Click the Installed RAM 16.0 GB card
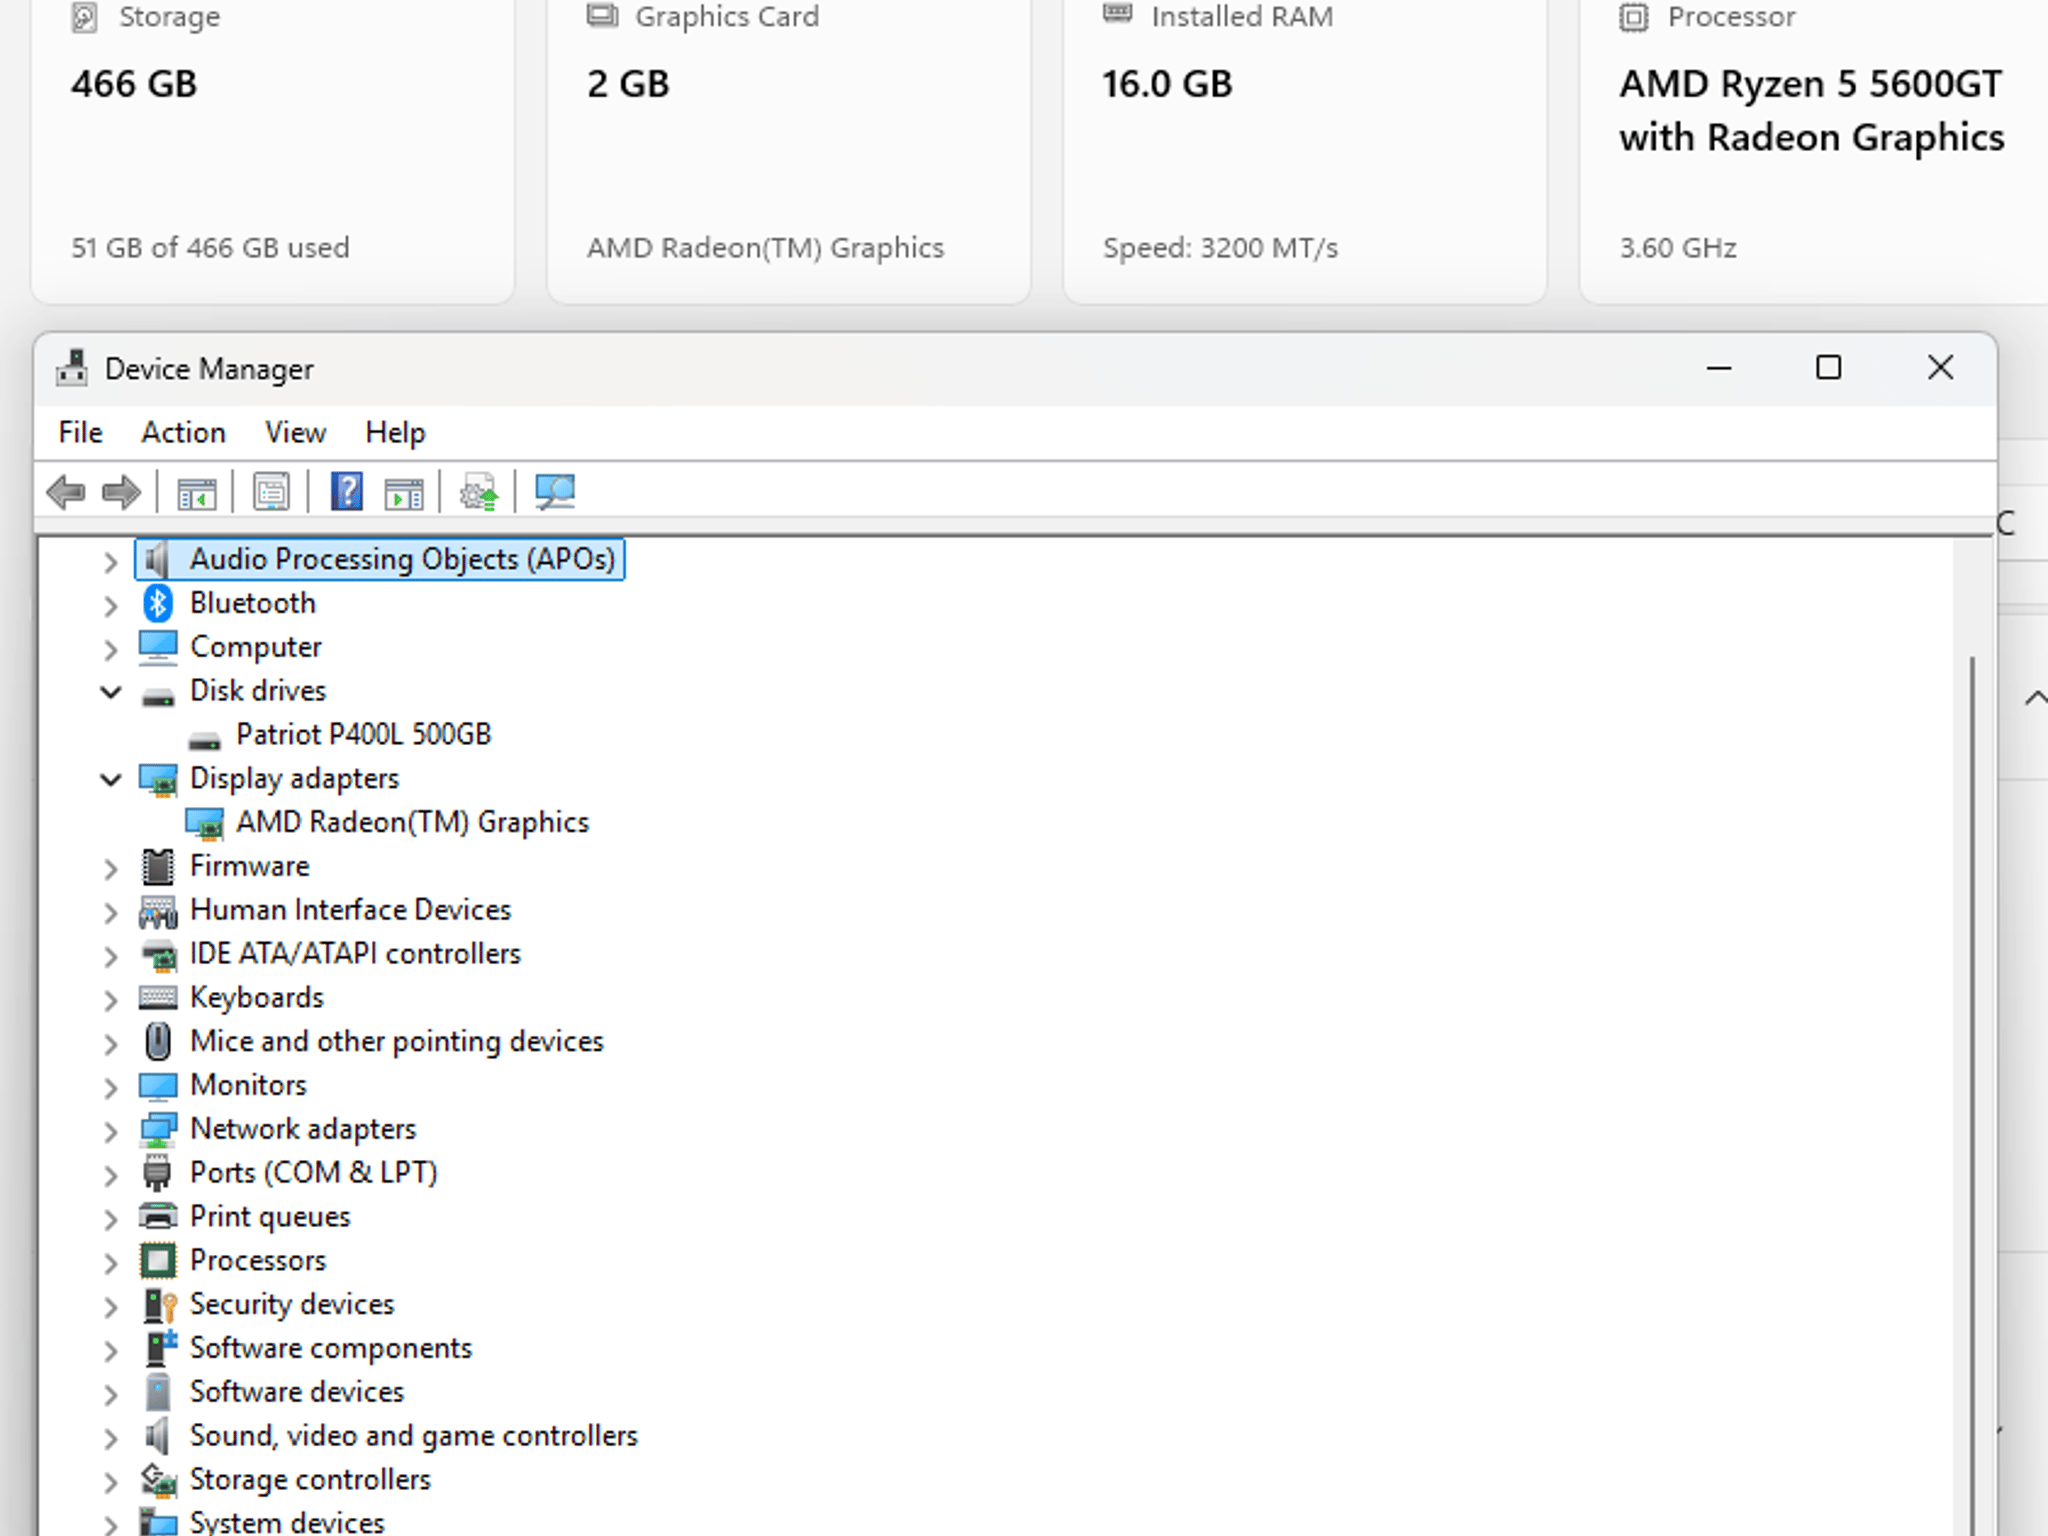Image resolution: width=2048 pixels, height=1536 pixels. (1304, 150)
